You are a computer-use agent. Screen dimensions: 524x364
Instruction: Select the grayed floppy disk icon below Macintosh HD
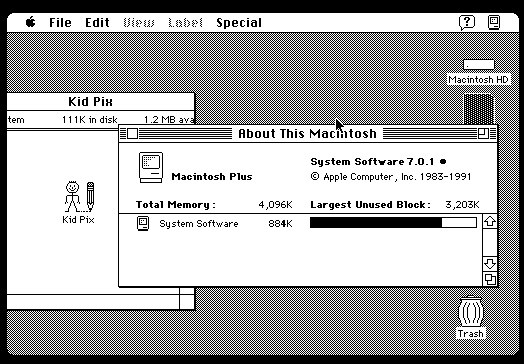point(479,109)
